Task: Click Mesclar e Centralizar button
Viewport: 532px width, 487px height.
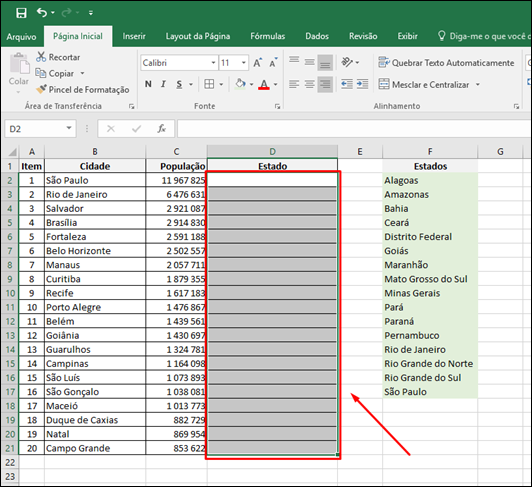Action: 424,84
